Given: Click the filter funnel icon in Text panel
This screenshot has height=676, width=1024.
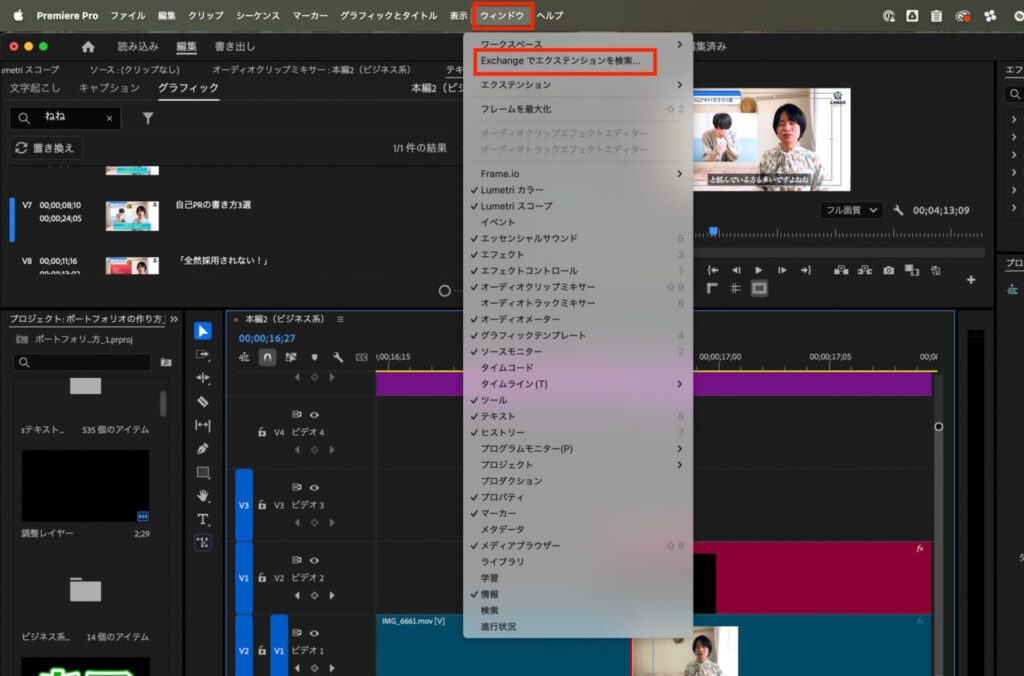Looking at the screenshot, I should click(148, 118).
